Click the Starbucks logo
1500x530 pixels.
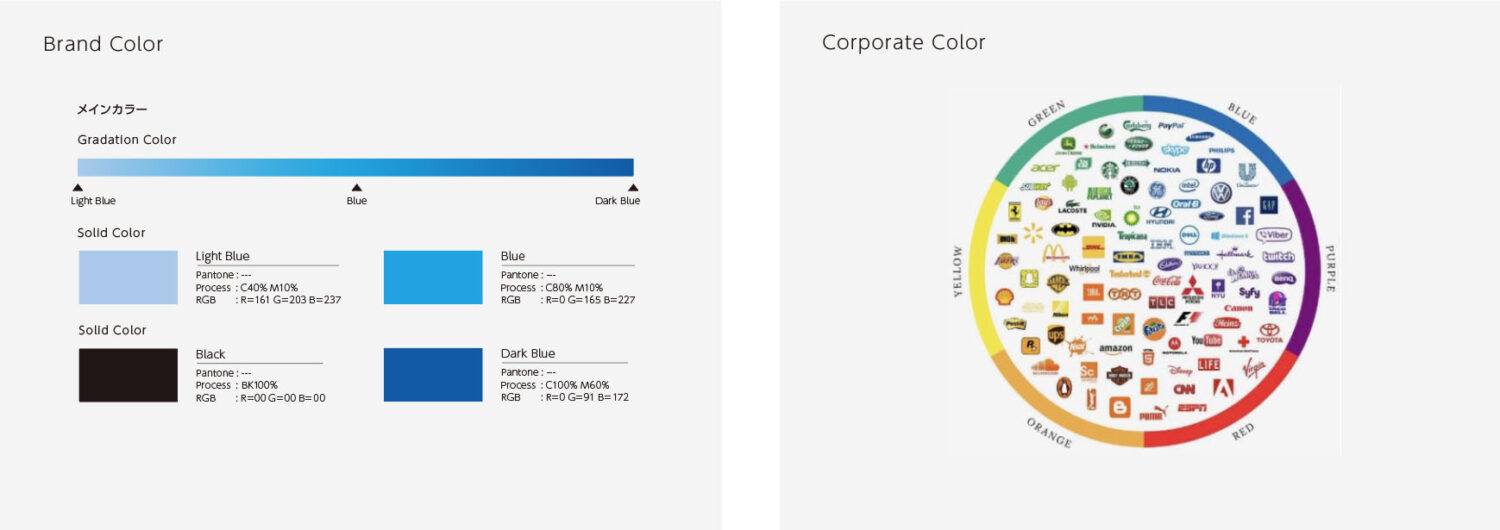pyautogui.click(x=1109, y=169)
